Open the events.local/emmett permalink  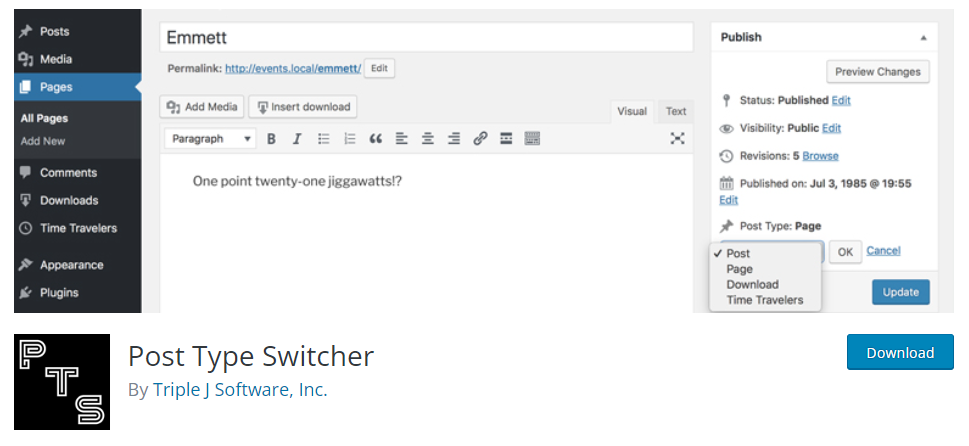click(293, 69)
